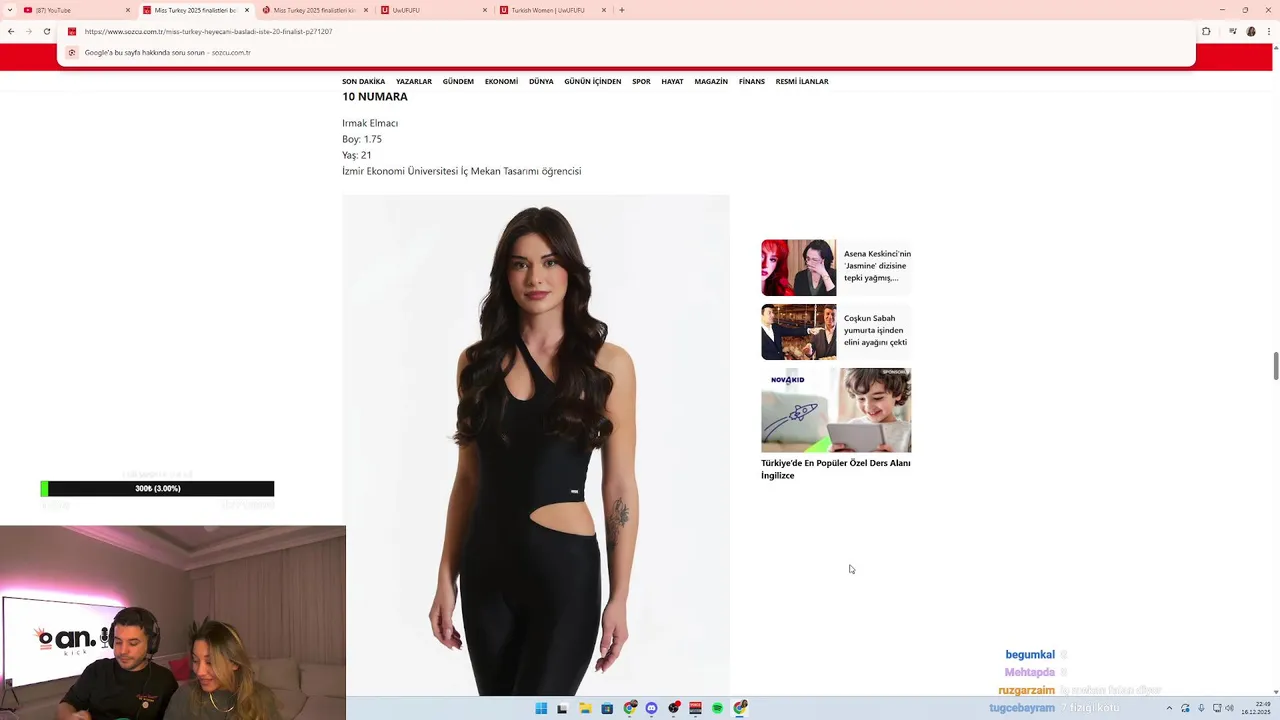Open a new browser tab

click(622, 10)
